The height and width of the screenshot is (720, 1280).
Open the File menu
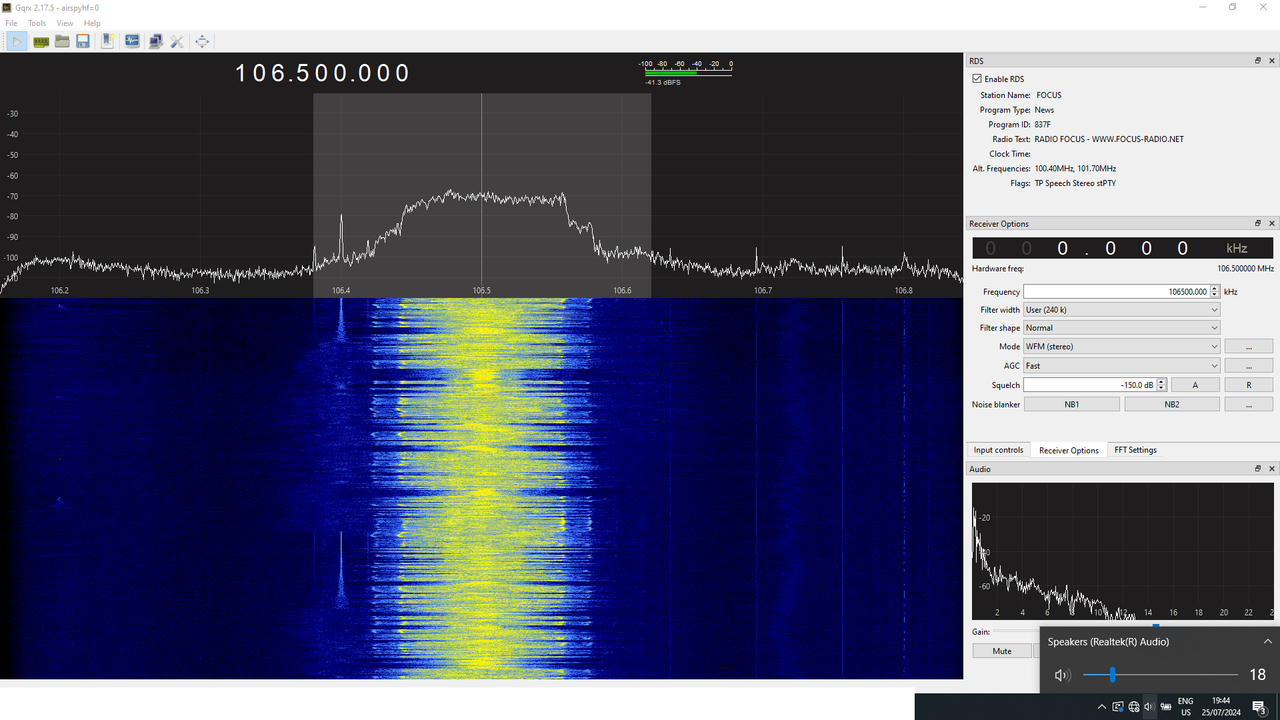pos(11,23)
